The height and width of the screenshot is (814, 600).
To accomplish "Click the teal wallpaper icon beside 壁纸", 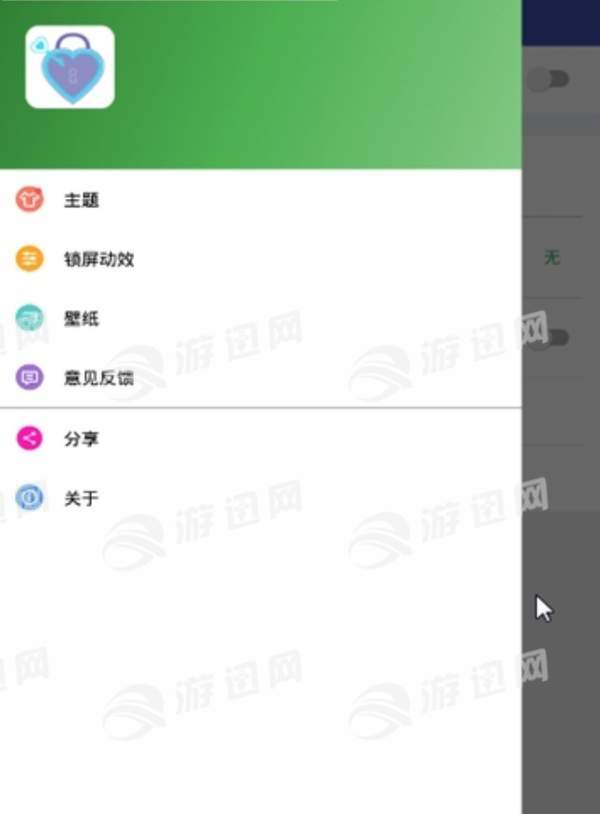I will tap(30, 318).
